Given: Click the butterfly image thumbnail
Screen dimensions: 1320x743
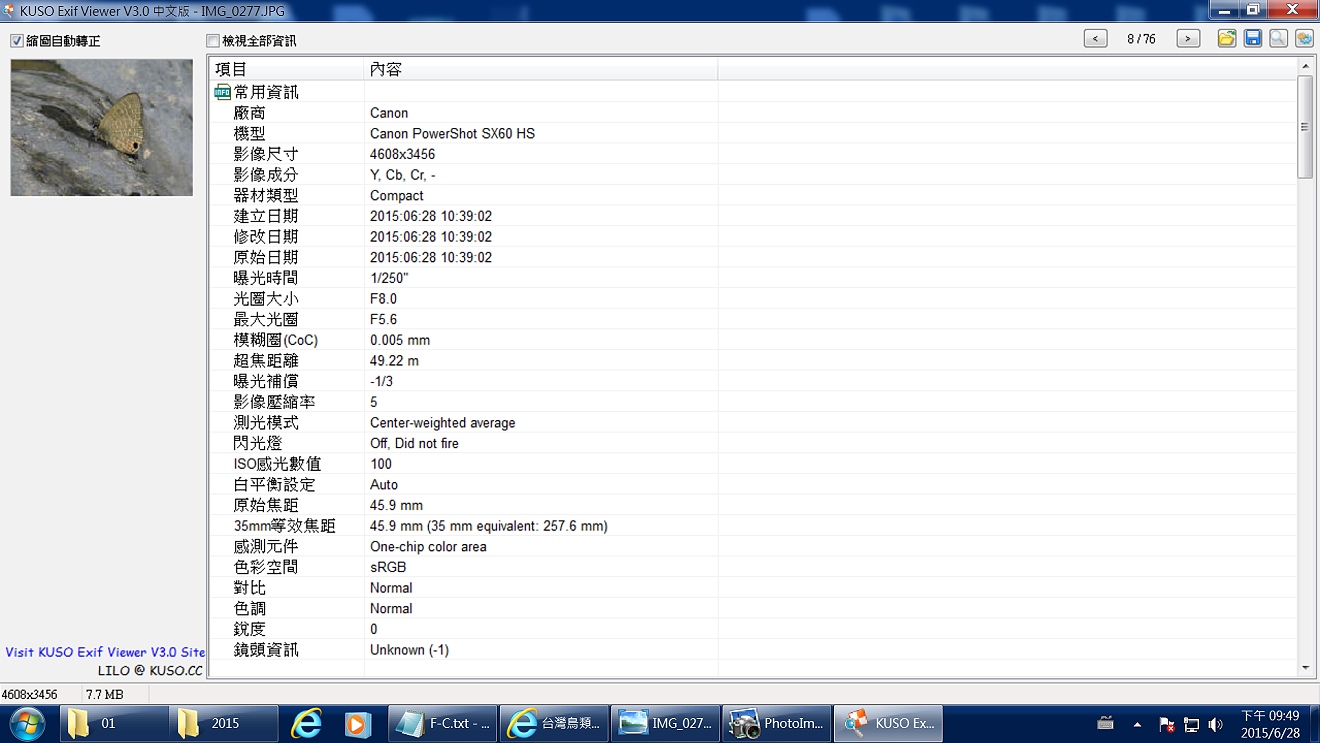Looking at the screenshot, I should pos(102,127).
